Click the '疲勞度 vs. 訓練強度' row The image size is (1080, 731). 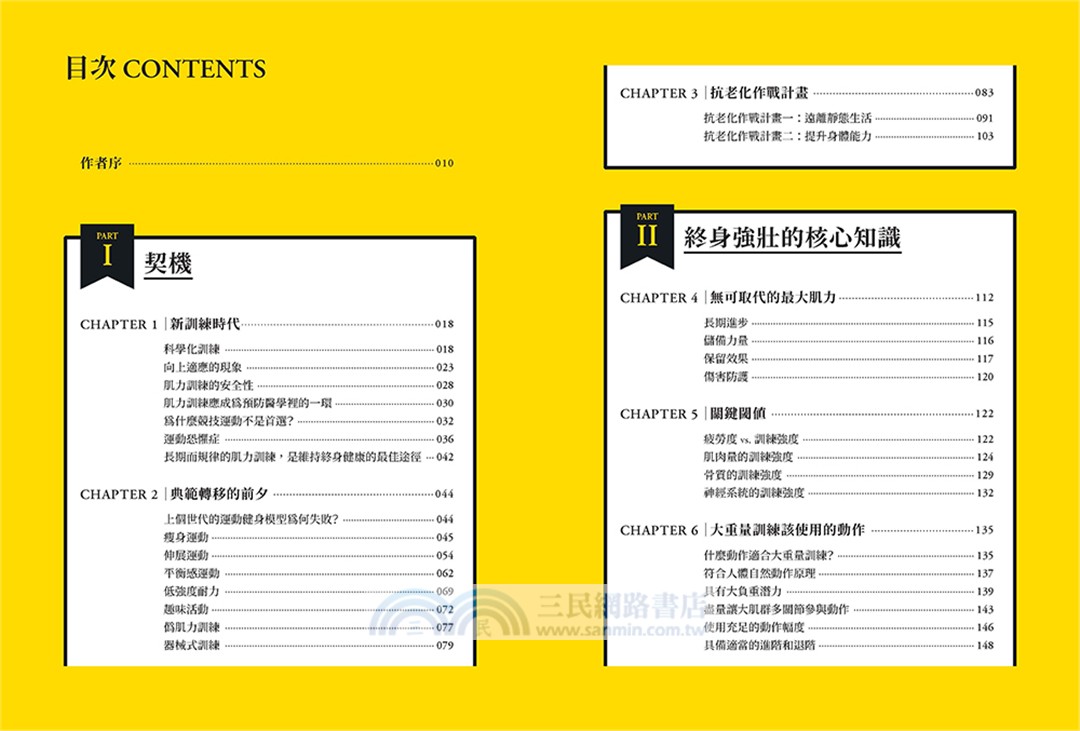click(849, 439)
